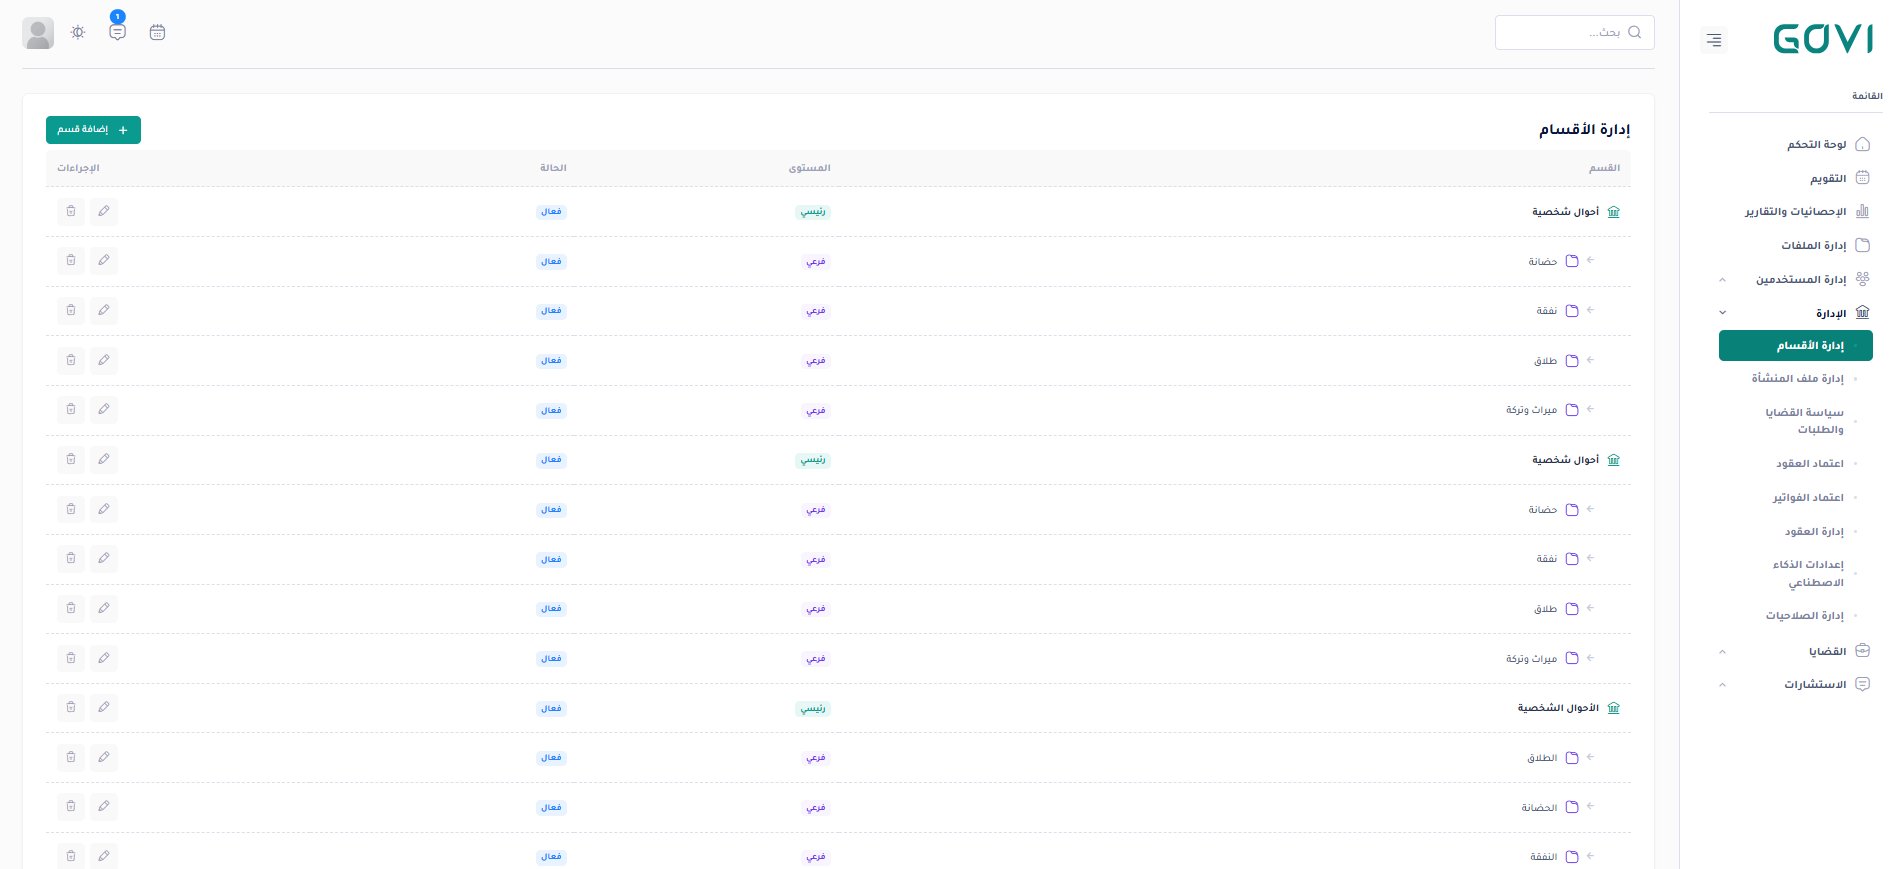This screenshot has height=869, width=1901.
Task: Select اعتماد الفواتير in the sidebar submenu
Action: pyautogui.click(x=1808, y=498)
